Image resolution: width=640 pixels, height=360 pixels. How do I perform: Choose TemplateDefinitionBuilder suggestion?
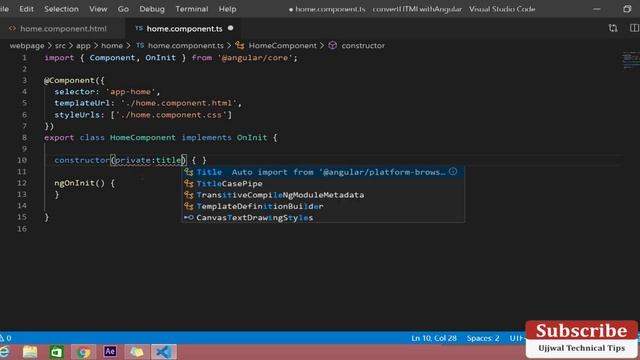click(x=323, y=207)
